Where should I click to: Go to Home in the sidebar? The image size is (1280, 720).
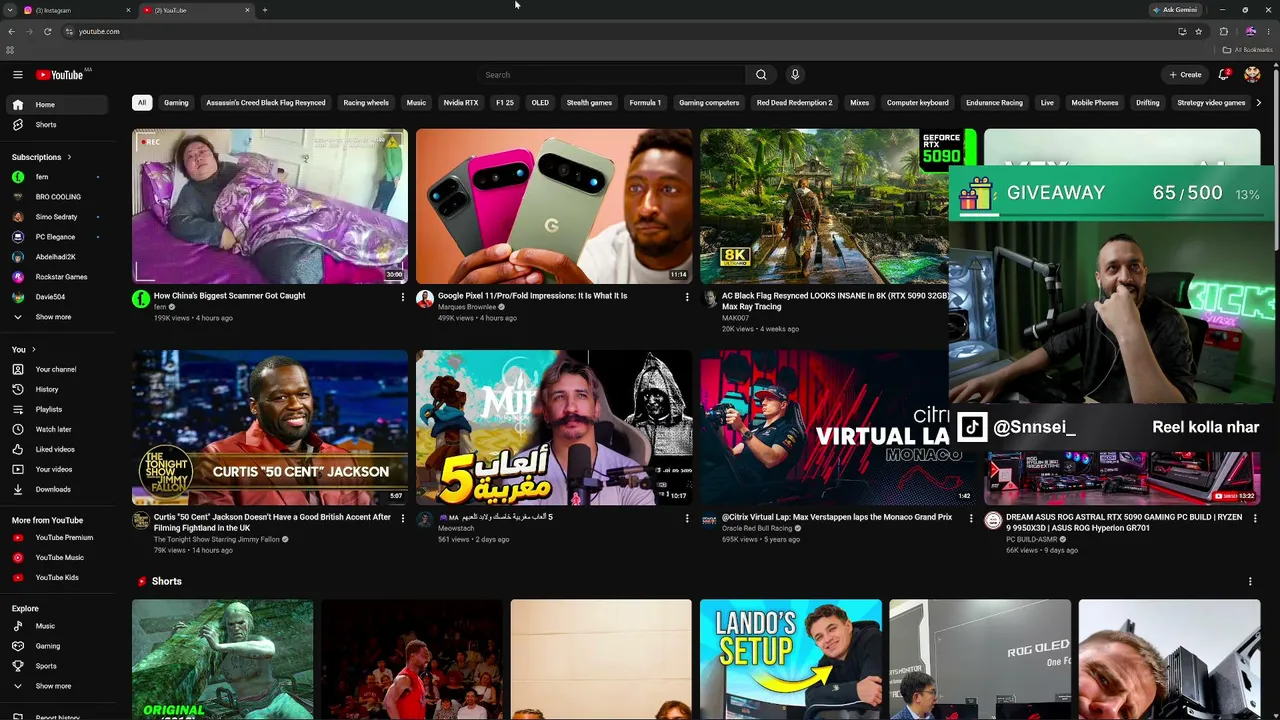pyautogui.click(x=59, y=105)
